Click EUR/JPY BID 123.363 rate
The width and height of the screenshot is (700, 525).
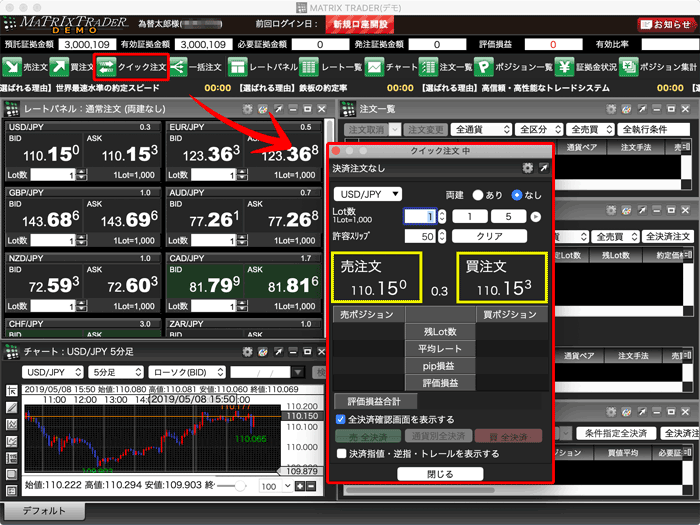click(x=204, y=150)
